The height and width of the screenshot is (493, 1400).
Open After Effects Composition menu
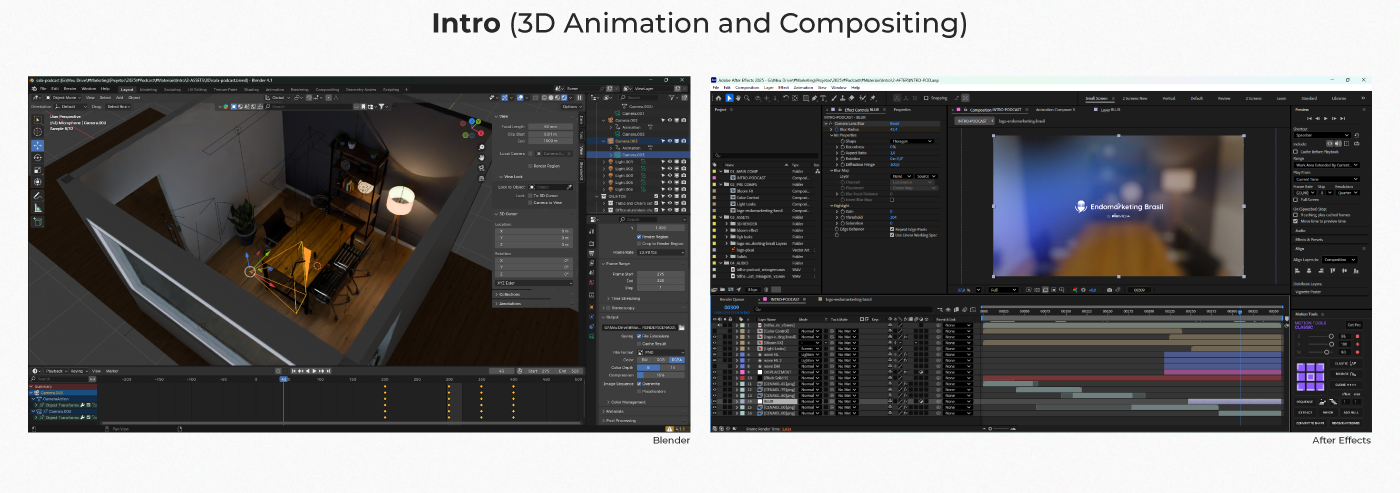pyautogui.click(x=747, y=88)
